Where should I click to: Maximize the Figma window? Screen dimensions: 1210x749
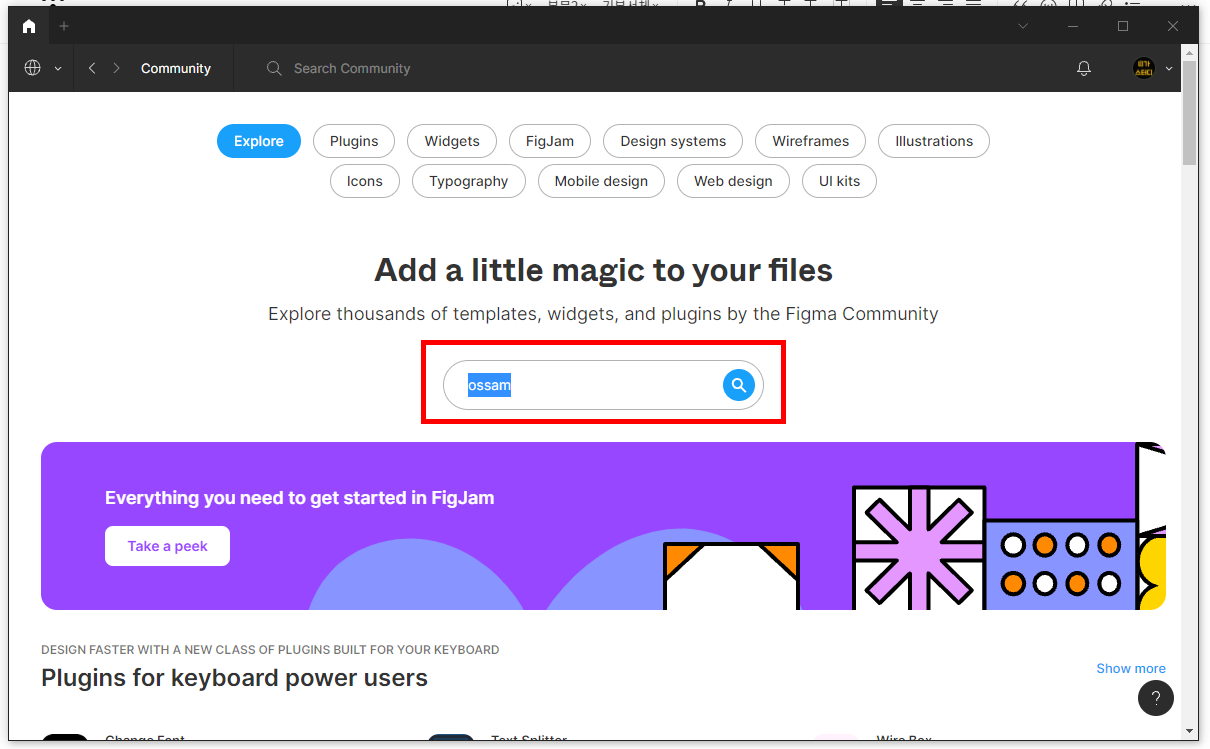click(x=1123, y=26)
